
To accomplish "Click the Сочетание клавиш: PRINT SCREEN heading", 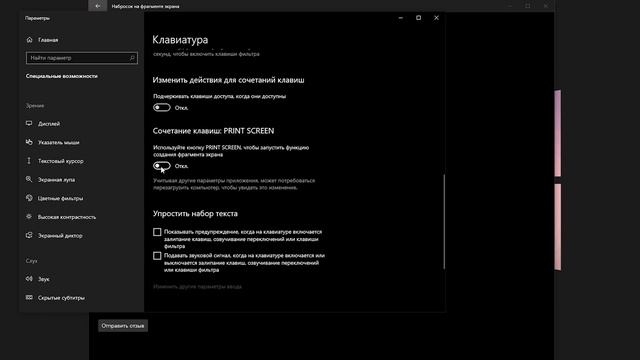I will [213, 131].
